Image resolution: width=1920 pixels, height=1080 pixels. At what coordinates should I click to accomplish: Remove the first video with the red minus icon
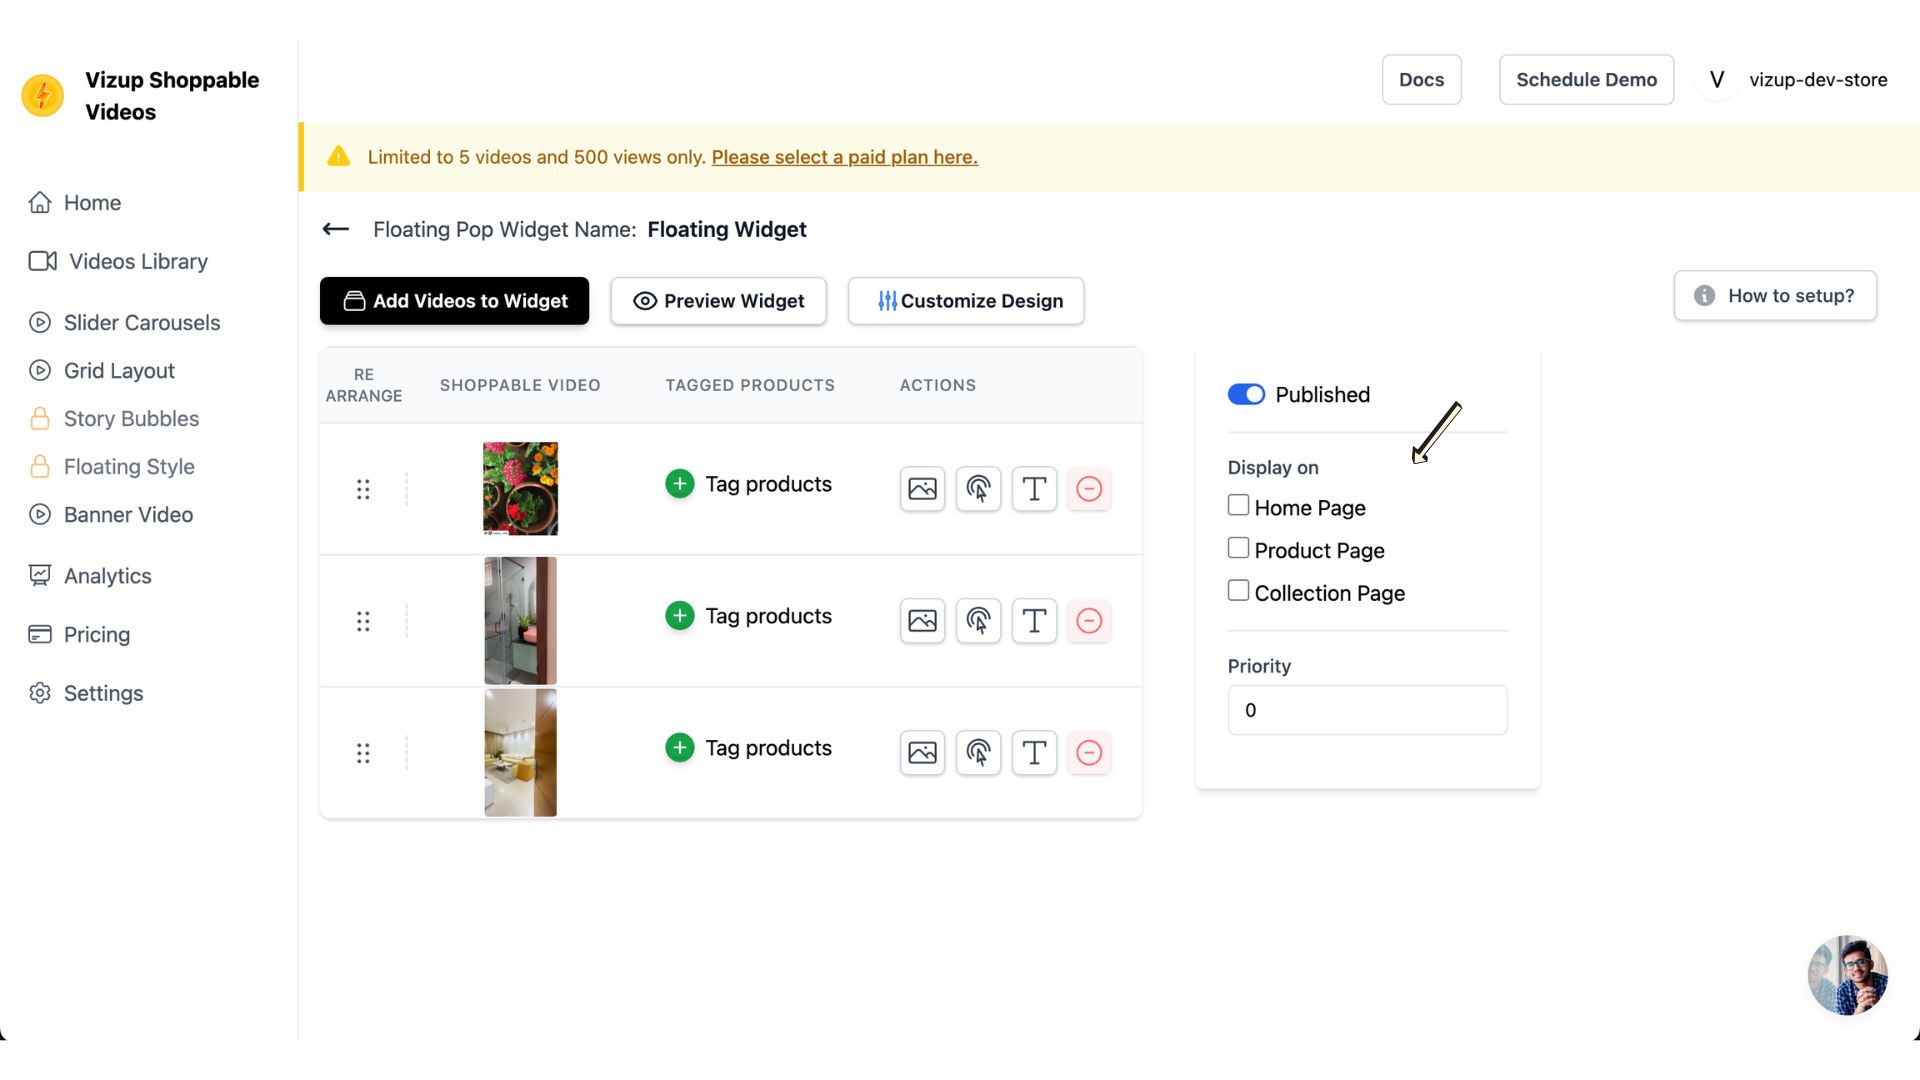tap(1089, 489)
